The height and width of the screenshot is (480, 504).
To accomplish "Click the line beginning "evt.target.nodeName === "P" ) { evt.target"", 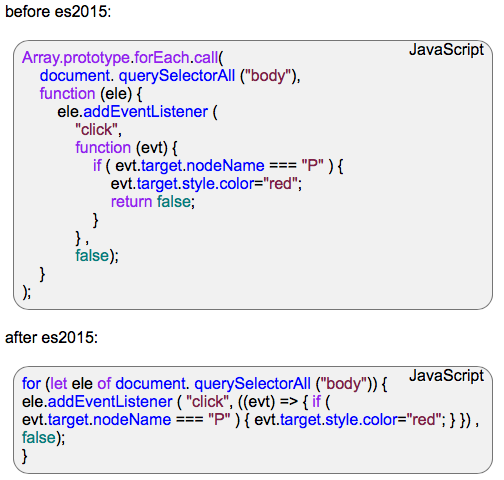I will pyautogui.click(x=250, y=420).
